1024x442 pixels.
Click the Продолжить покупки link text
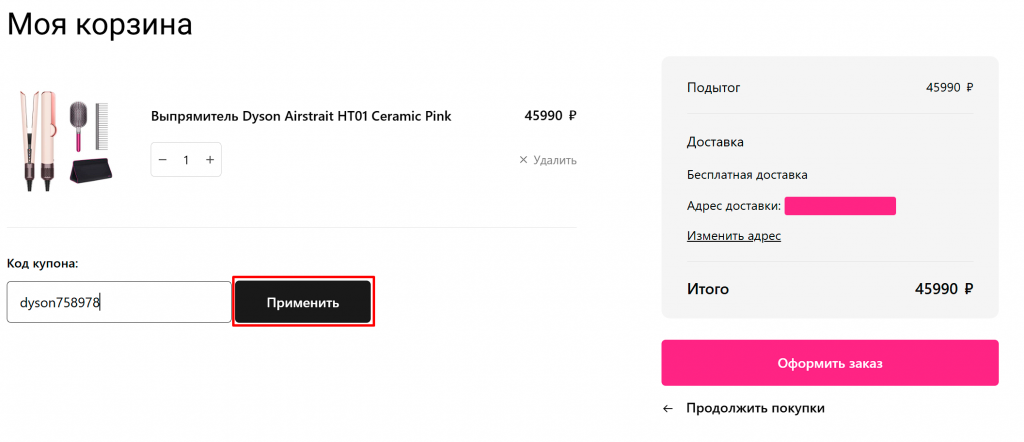point(755,409)
